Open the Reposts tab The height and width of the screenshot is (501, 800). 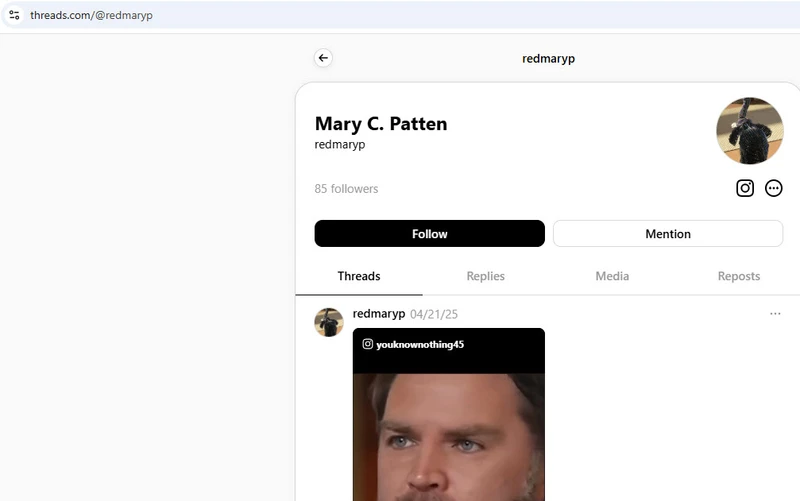click(x=738, y=276)
